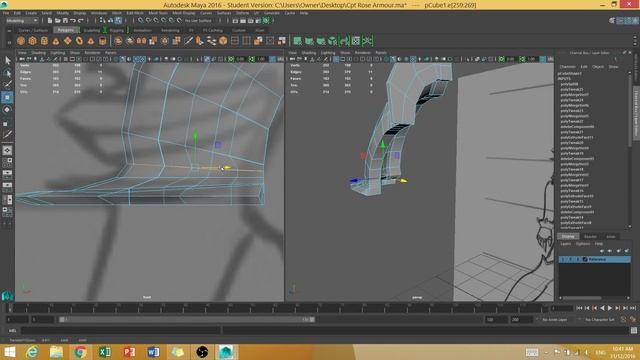Toggle snap to grids
The image size is (640, 360).
click(141, 20)
